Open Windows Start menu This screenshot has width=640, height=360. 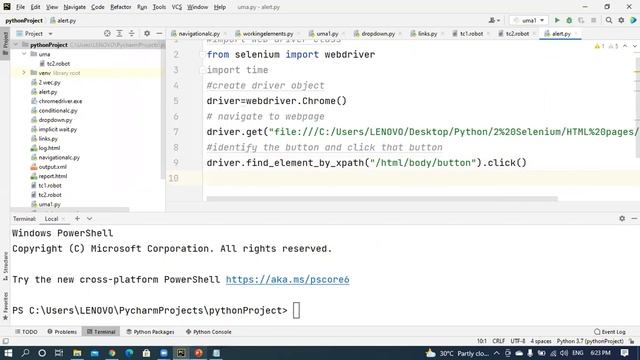pyautogui.click(x=8, y=353)
